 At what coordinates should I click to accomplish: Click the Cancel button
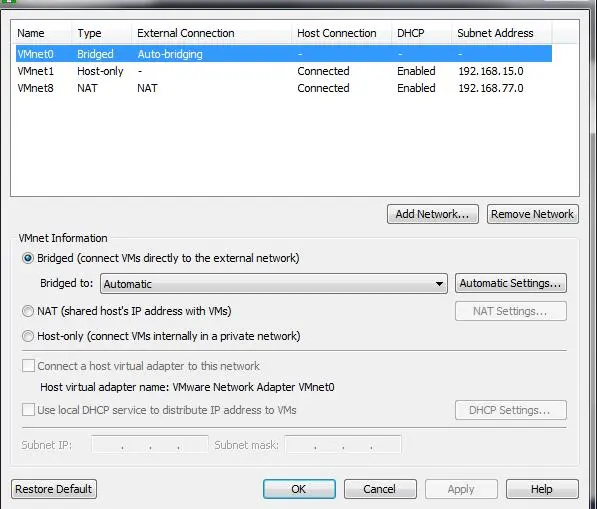(x=380, y=489)
